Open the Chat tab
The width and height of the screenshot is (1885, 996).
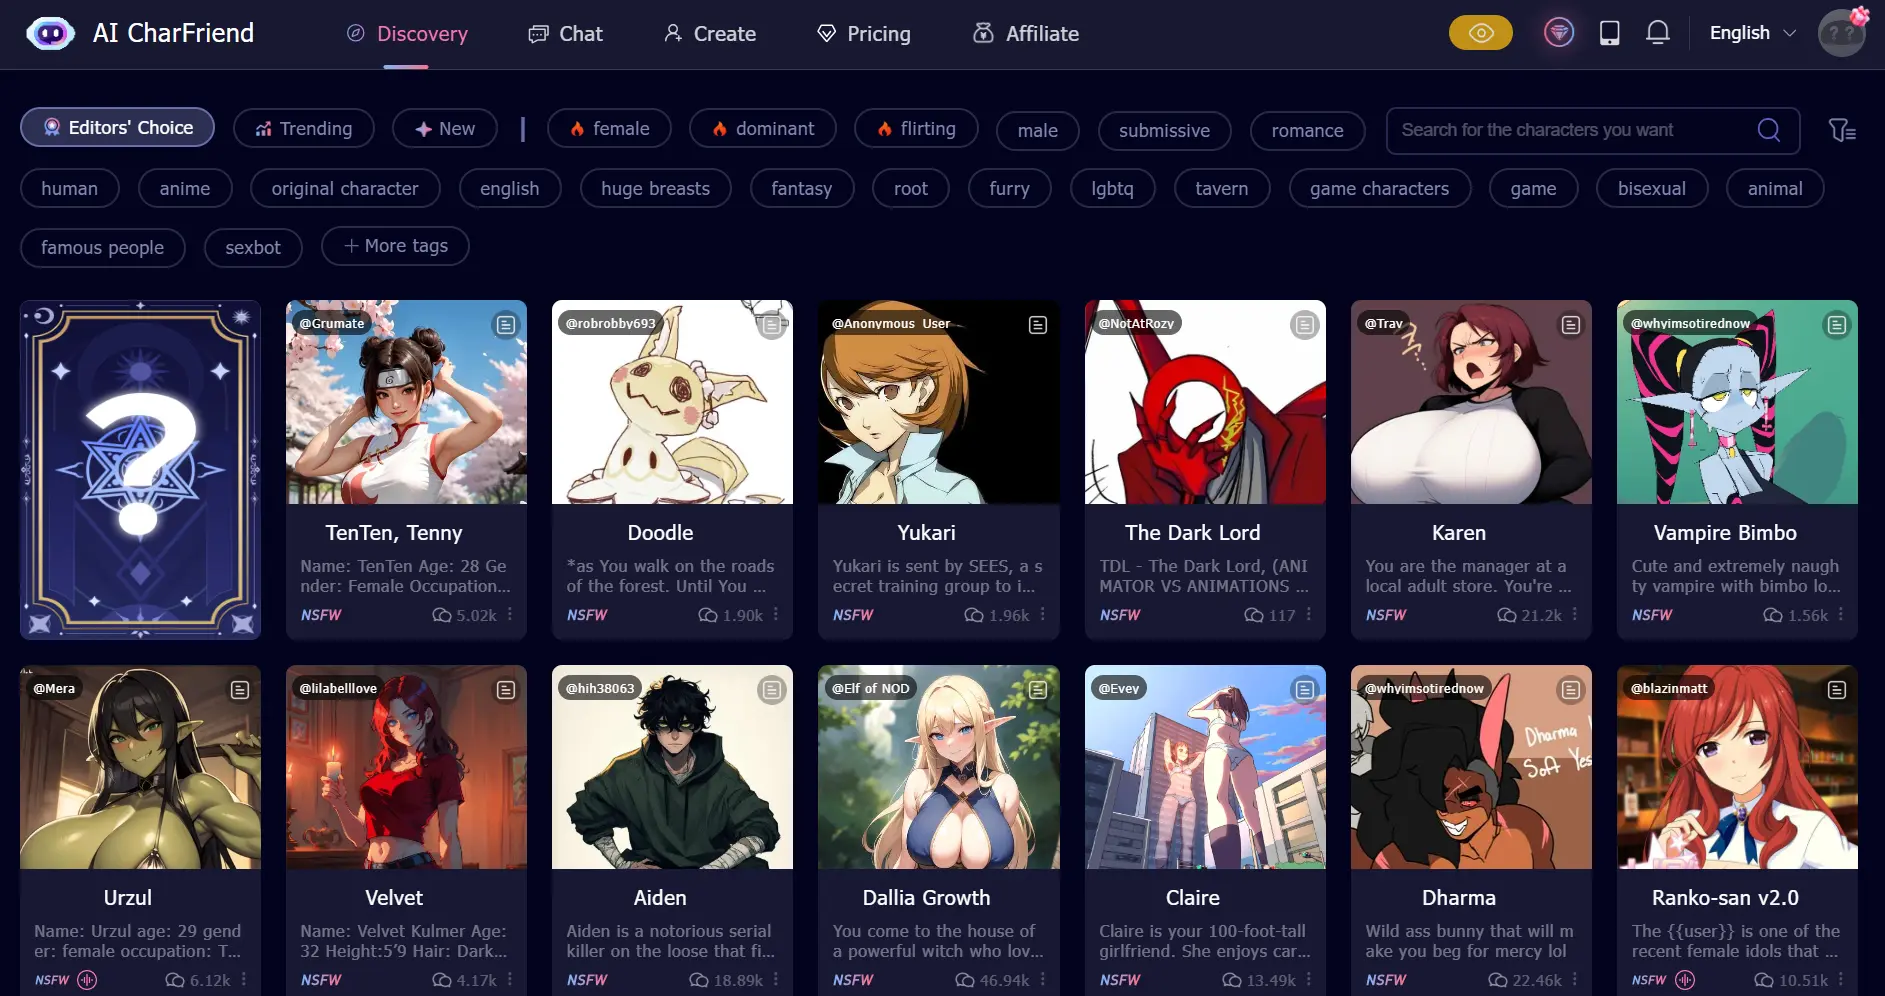pos(565,34)
